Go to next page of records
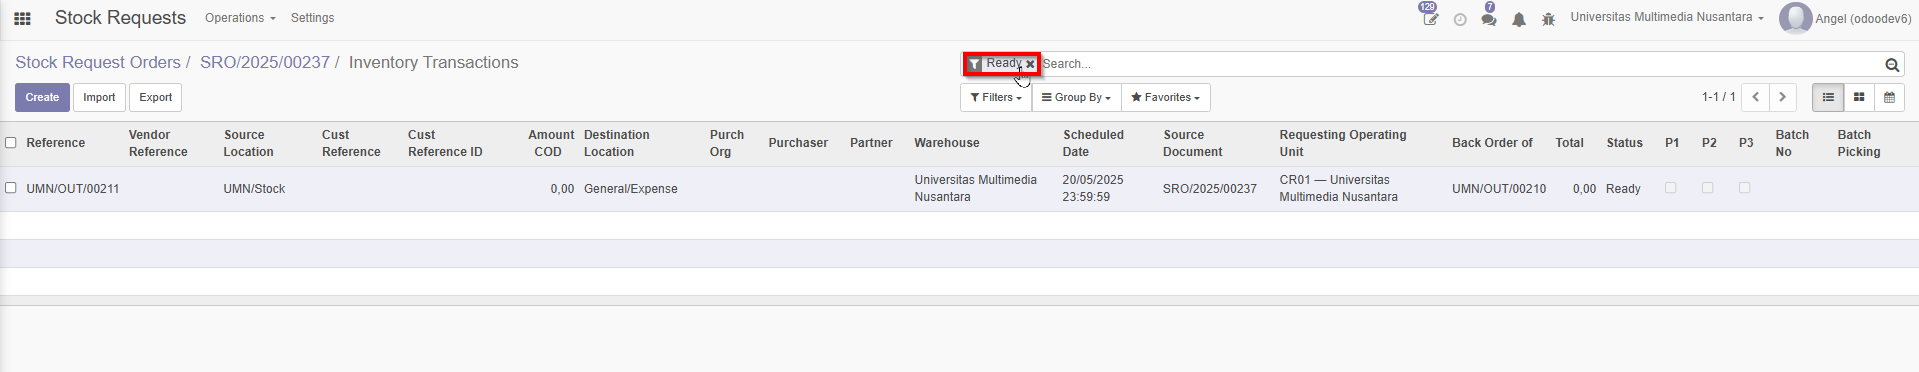This screenshot has width=1919, height=372. coord(1782,97)
